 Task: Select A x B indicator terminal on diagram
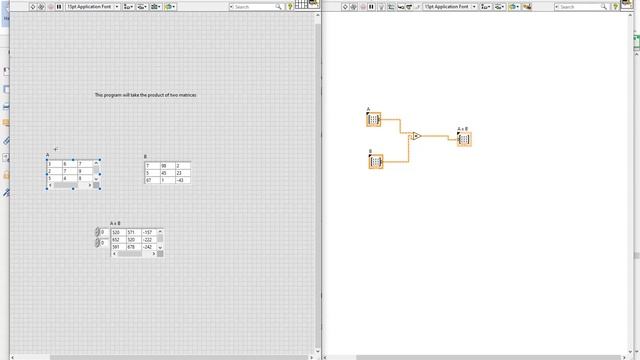coord(464,139)
